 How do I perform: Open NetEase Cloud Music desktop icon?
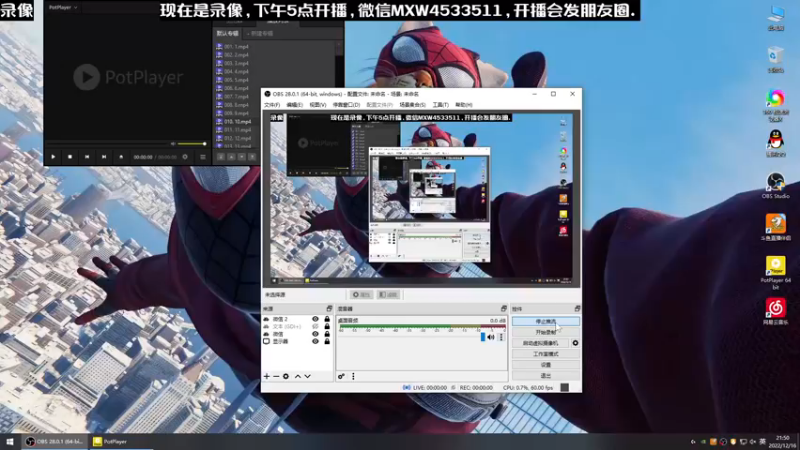[x=776, y=312]
